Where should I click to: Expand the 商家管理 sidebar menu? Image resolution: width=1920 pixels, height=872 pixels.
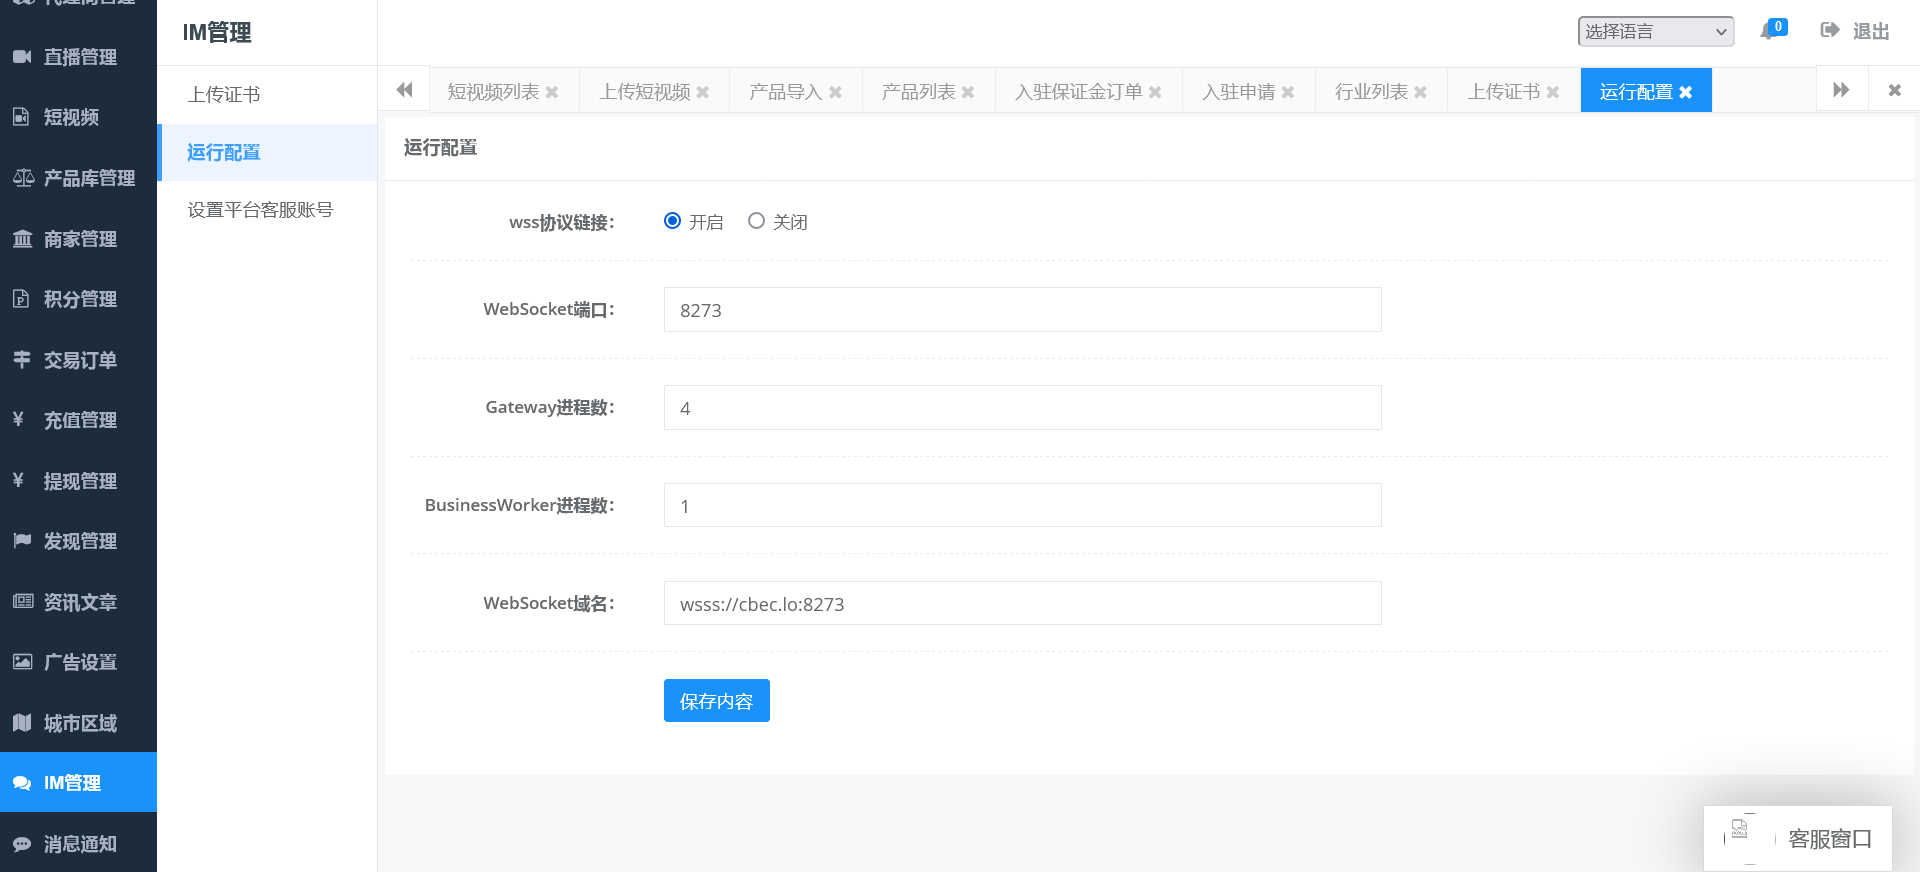tap(79, 239)
